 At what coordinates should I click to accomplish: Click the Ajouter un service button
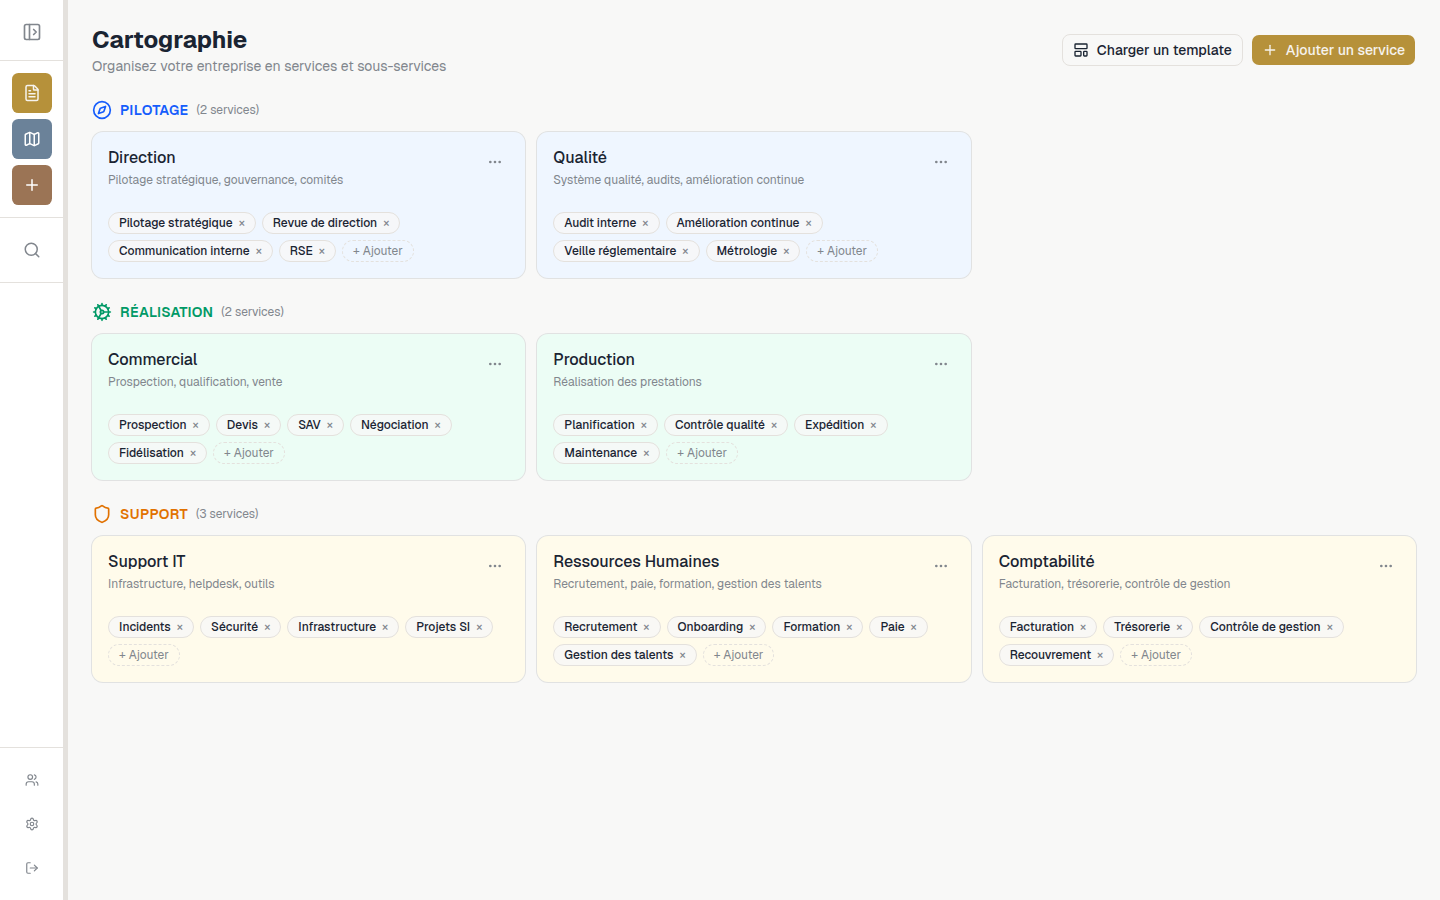[x=1333, y=49]
